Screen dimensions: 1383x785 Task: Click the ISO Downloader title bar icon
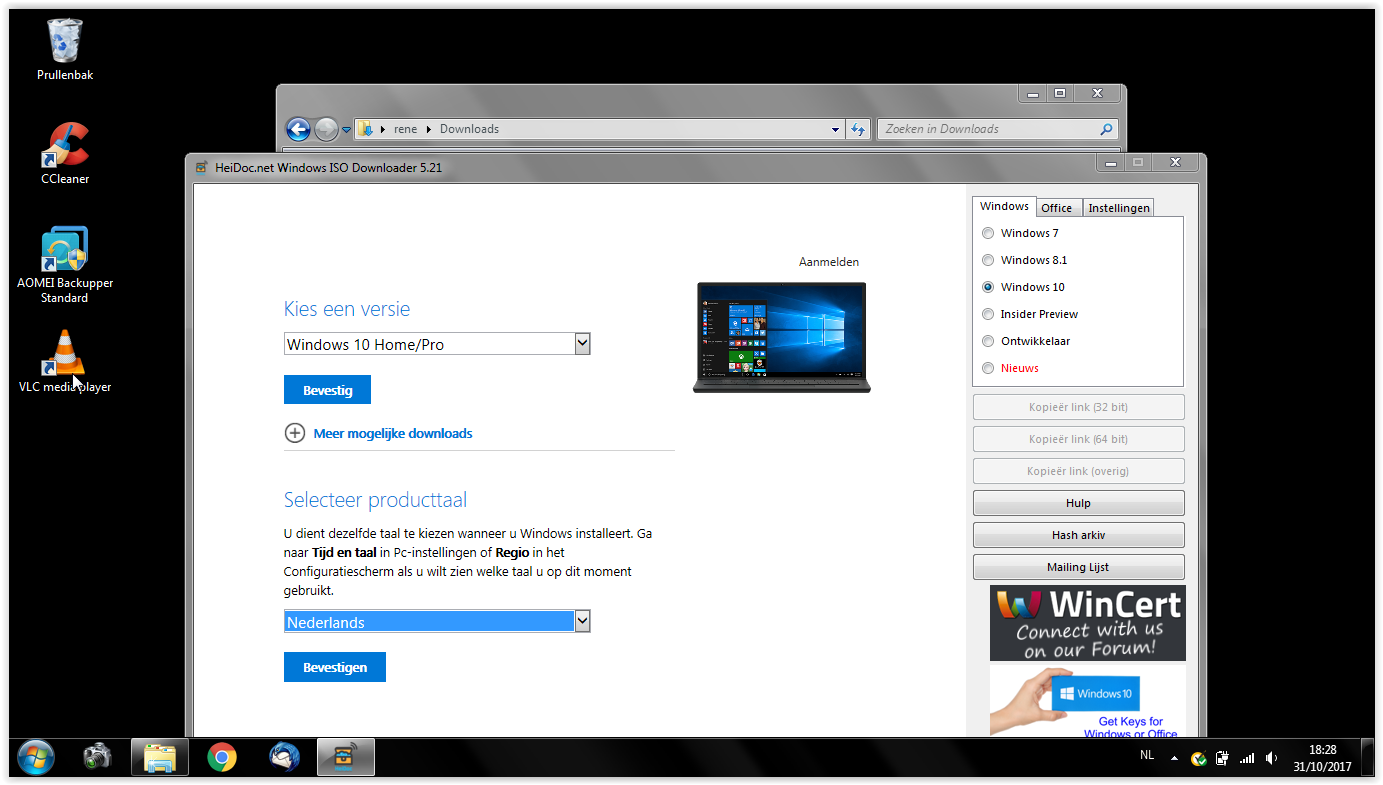pyautogui.click(x=201, y=167)
